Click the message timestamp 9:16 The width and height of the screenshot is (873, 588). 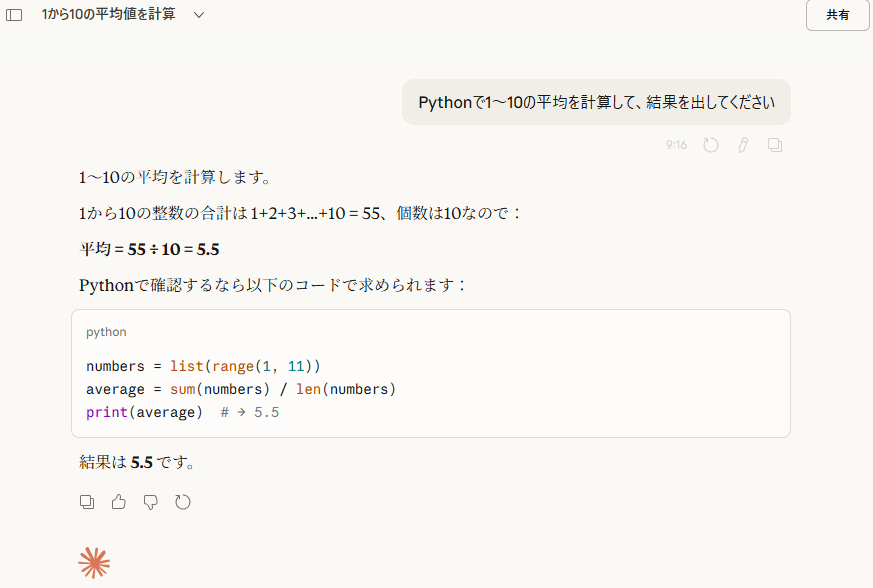676,145
